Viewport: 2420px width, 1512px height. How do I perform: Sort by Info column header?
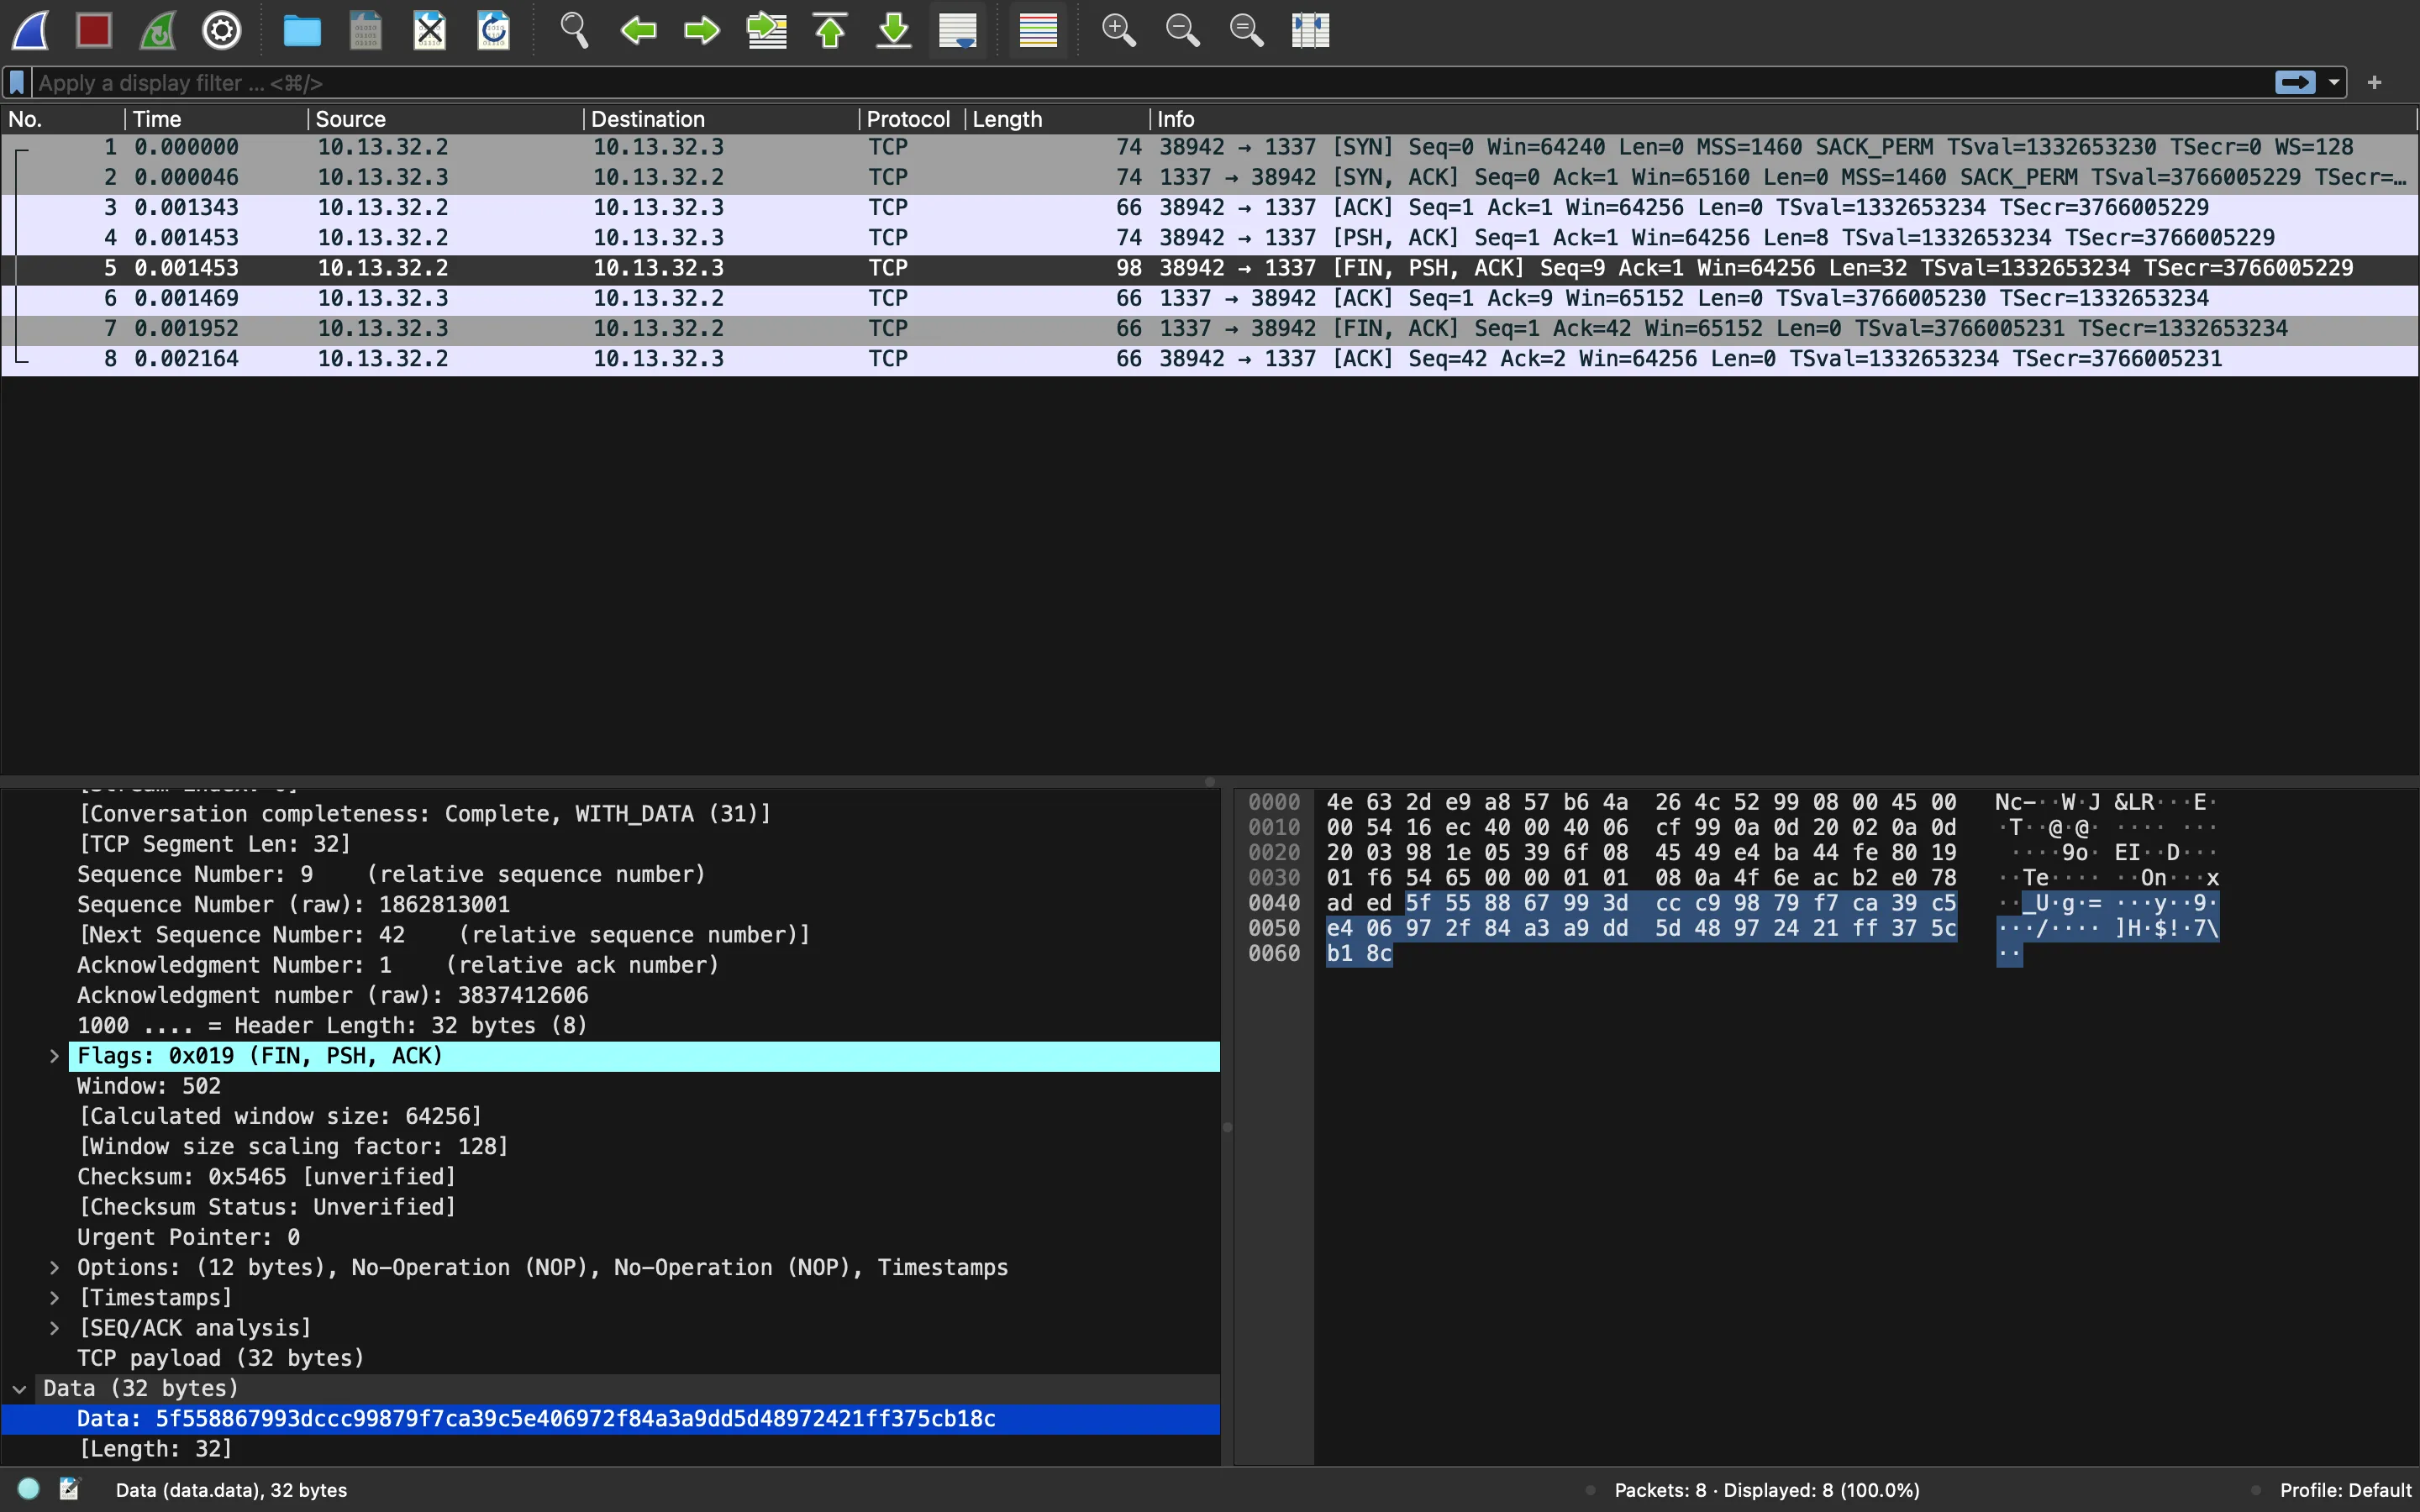pyautogui.click(x=1784, y=119)
